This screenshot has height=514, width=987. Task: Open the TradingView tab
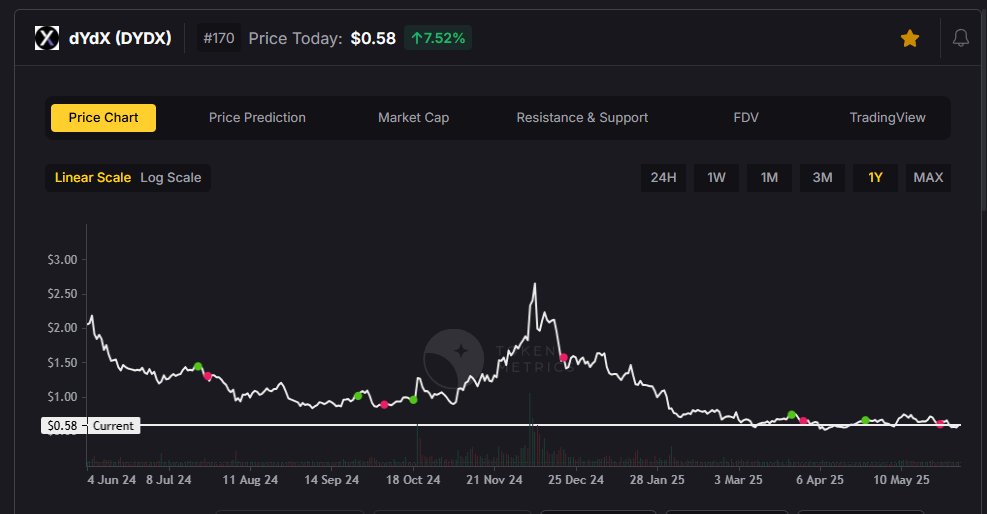click(x=888, y=118)
